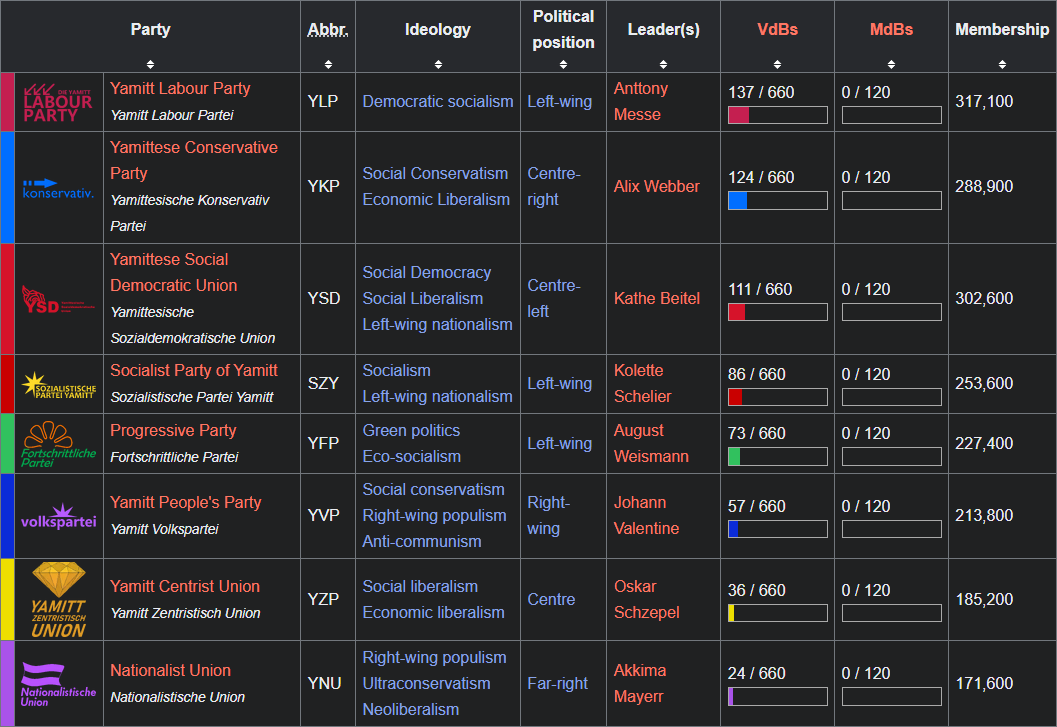Follow the Centre position link

click(x=551, y=599)
